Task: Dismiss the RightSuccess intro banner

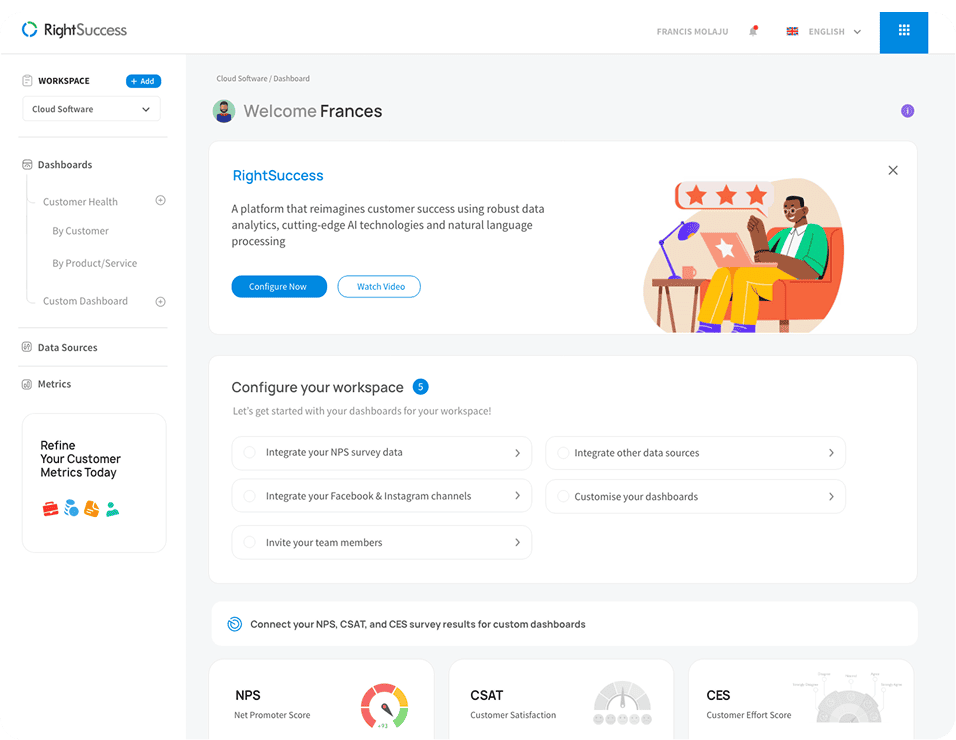Action: tap(893, 171)
